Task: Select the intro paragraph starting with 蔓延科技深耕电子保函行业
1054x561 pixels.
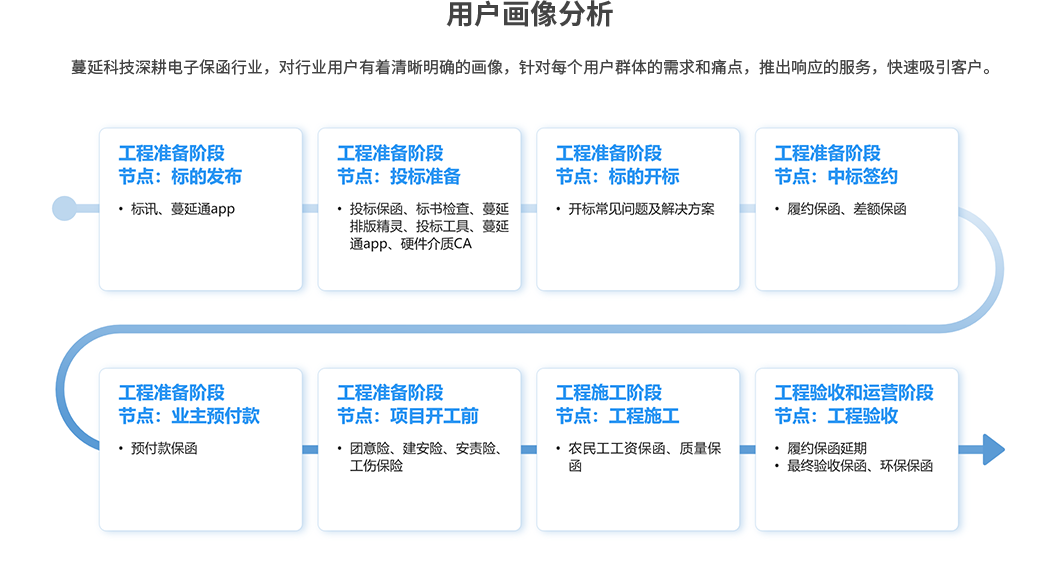Action: point(533,68)
